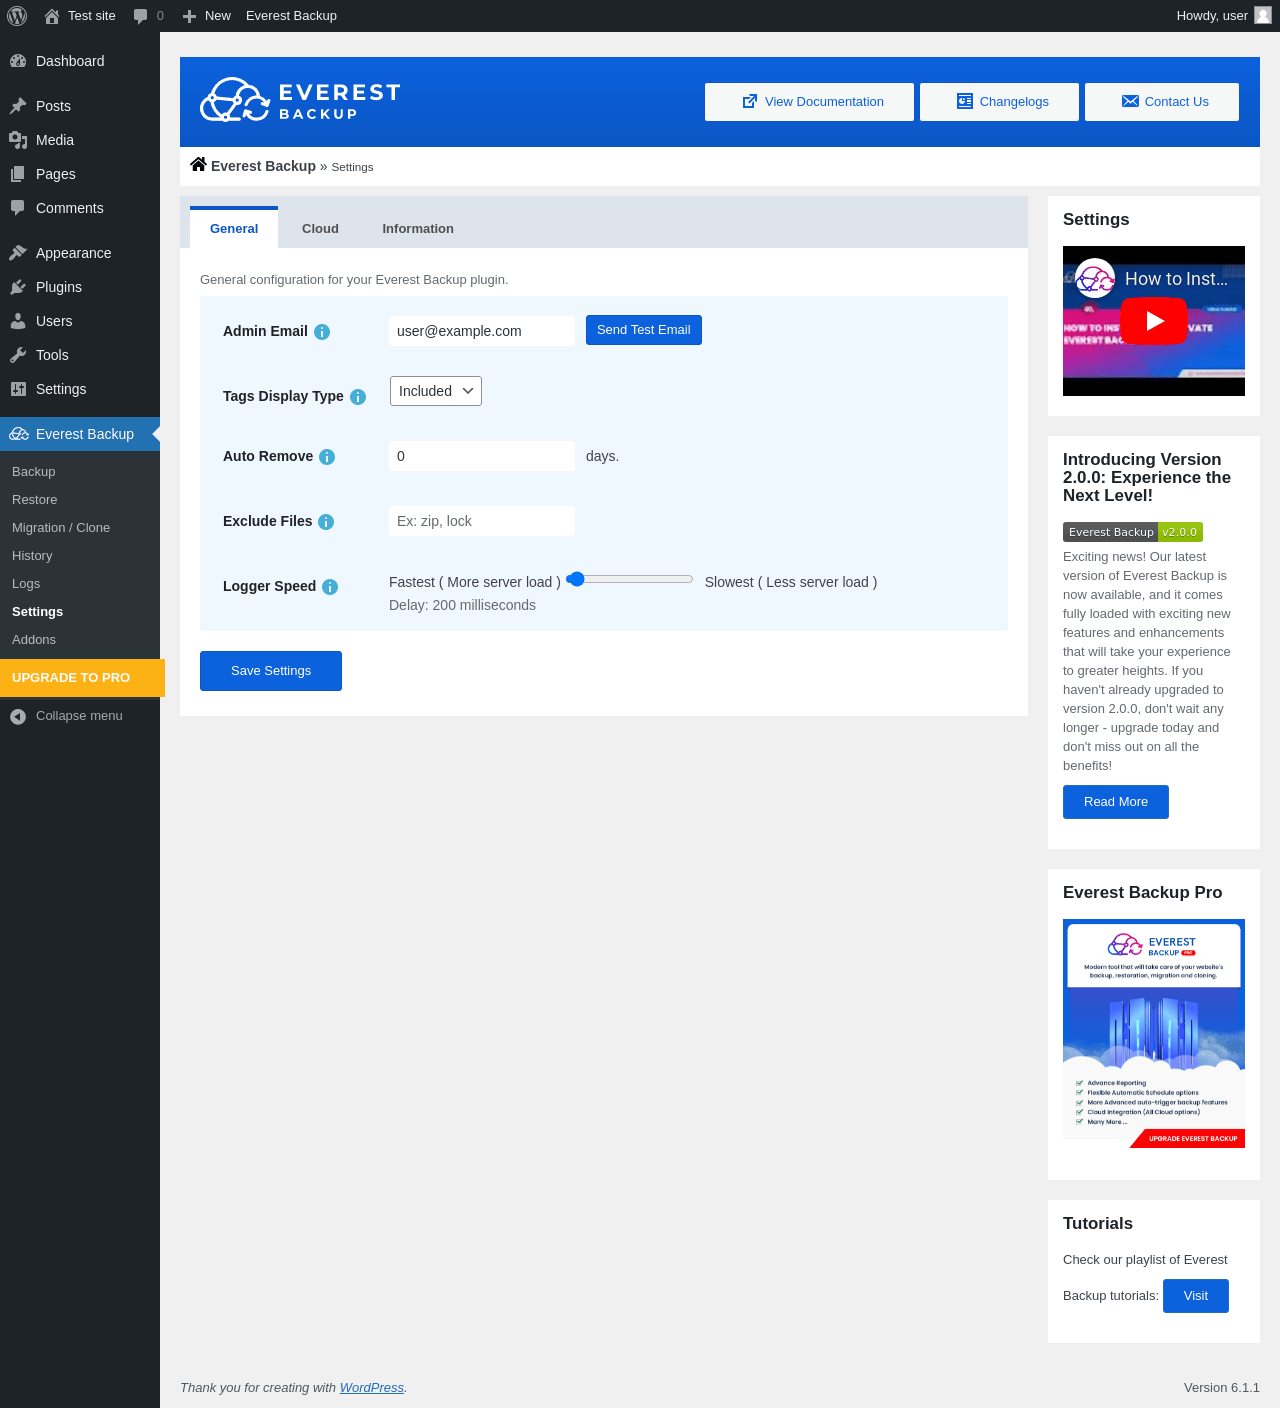
Task: Click the Tags Display Type info icon
Action: coord(358,397)
